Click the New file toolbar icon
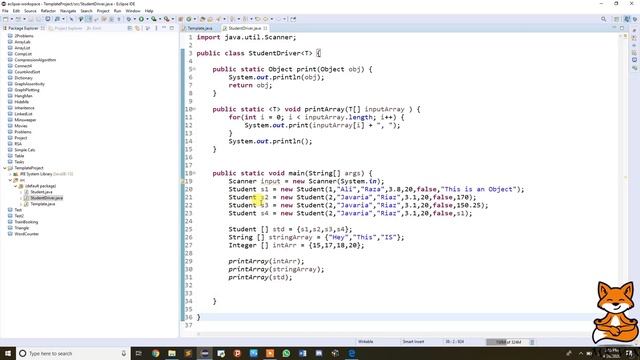 [x=5, y=19]
